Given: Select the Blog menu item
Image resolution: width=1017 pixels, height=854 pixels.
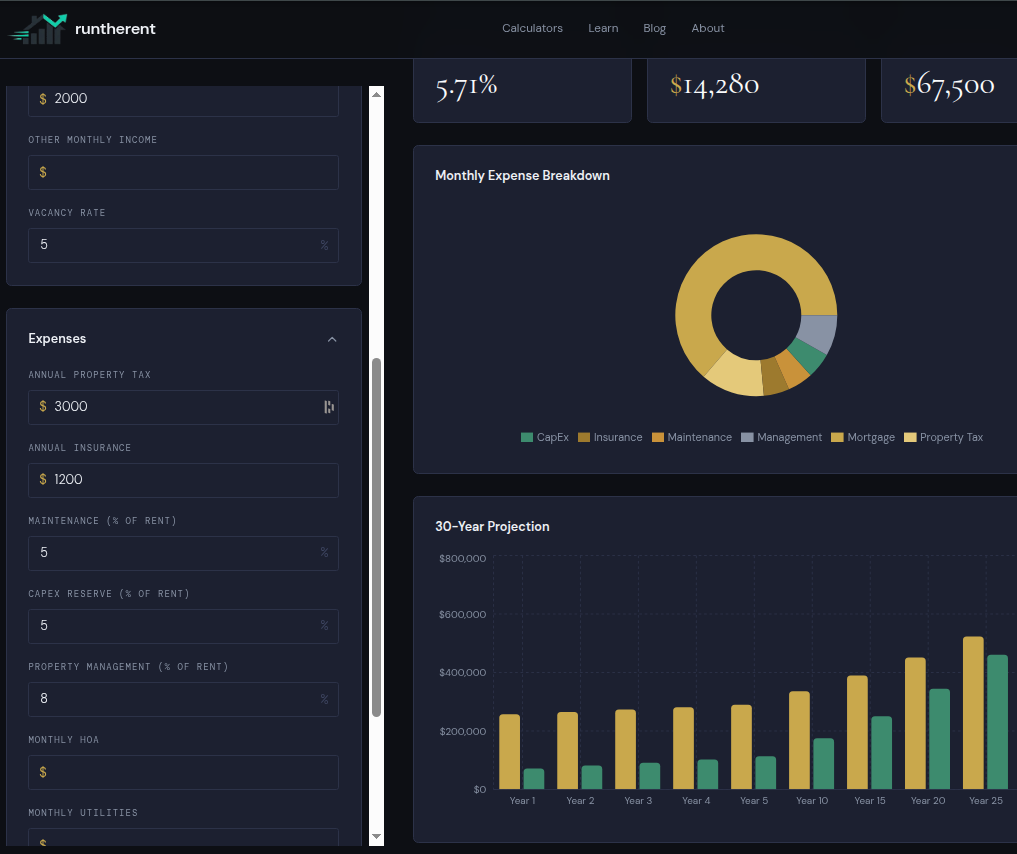Looking at the screenshot, I should [x=654, y=28].
